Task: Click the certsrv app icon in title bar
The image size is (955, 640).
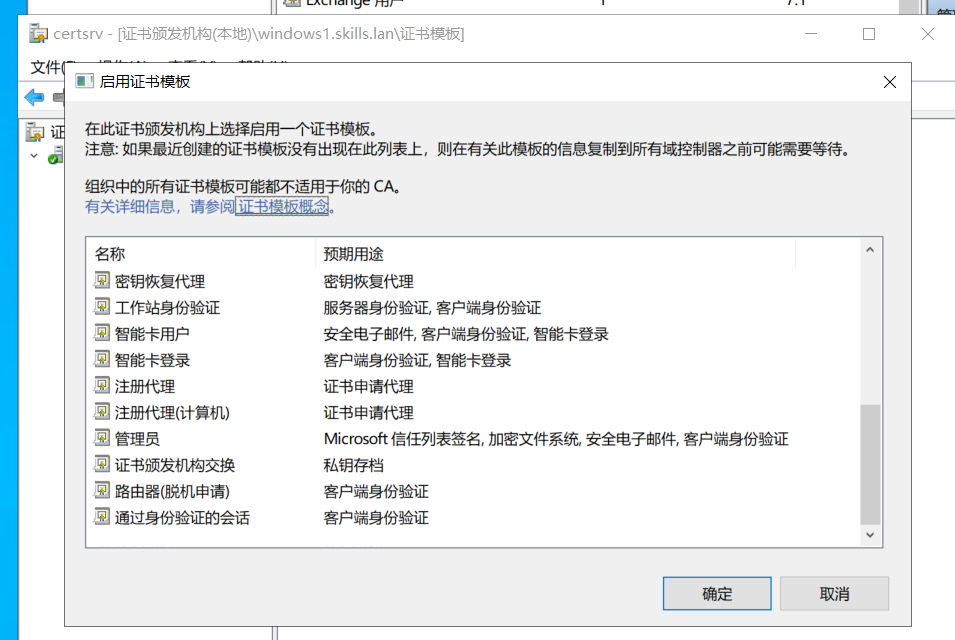Action: (39, 34)
